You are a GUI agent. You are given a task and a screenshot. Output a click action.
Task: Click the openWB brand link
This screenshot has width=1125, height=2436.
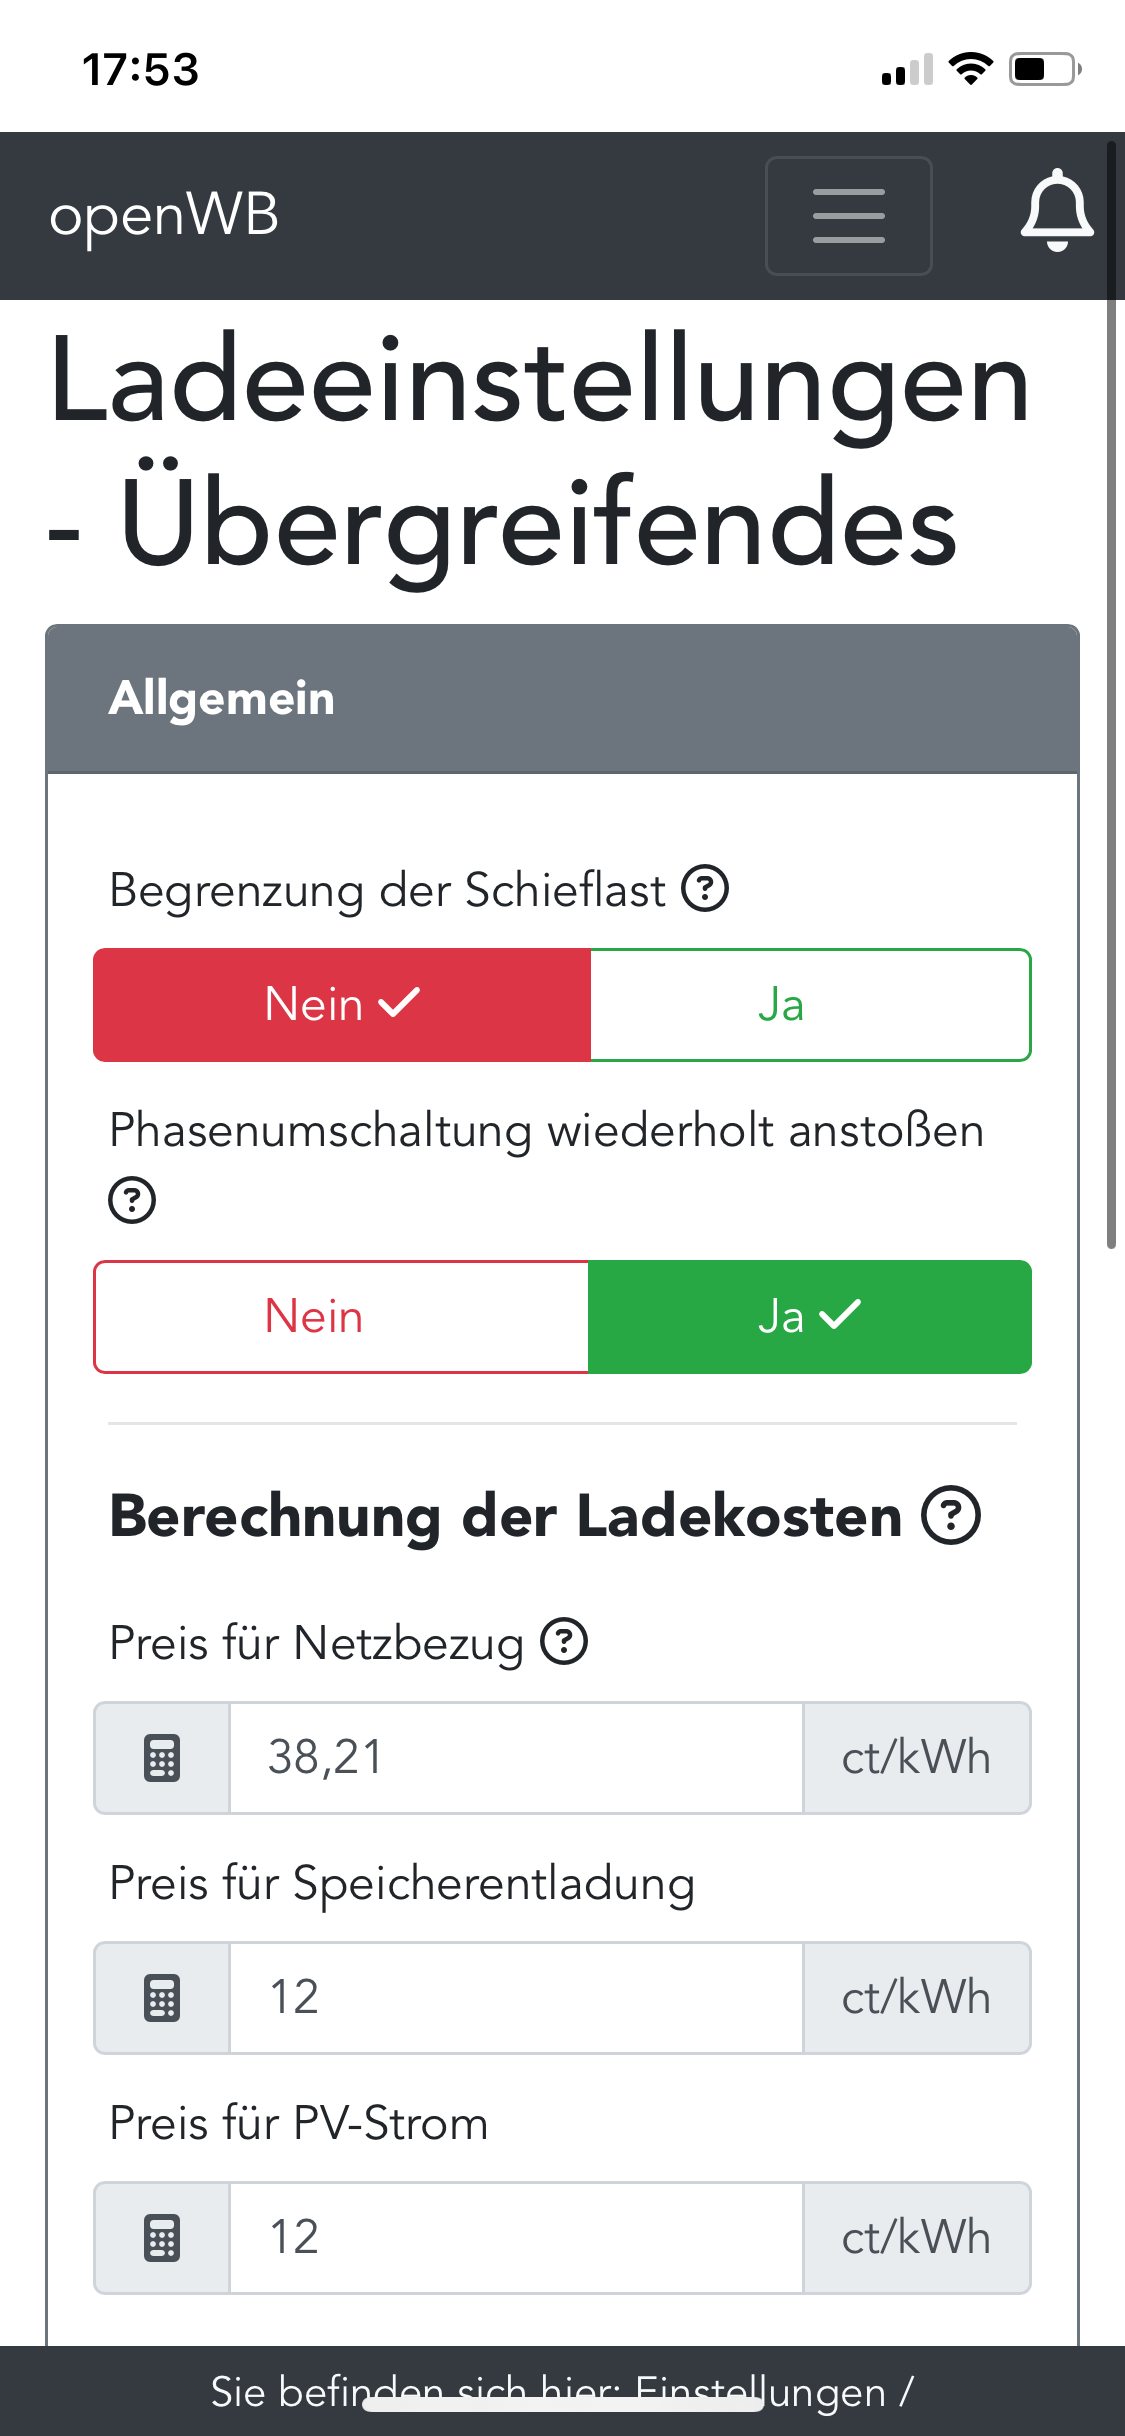click(x=164, y=215)
